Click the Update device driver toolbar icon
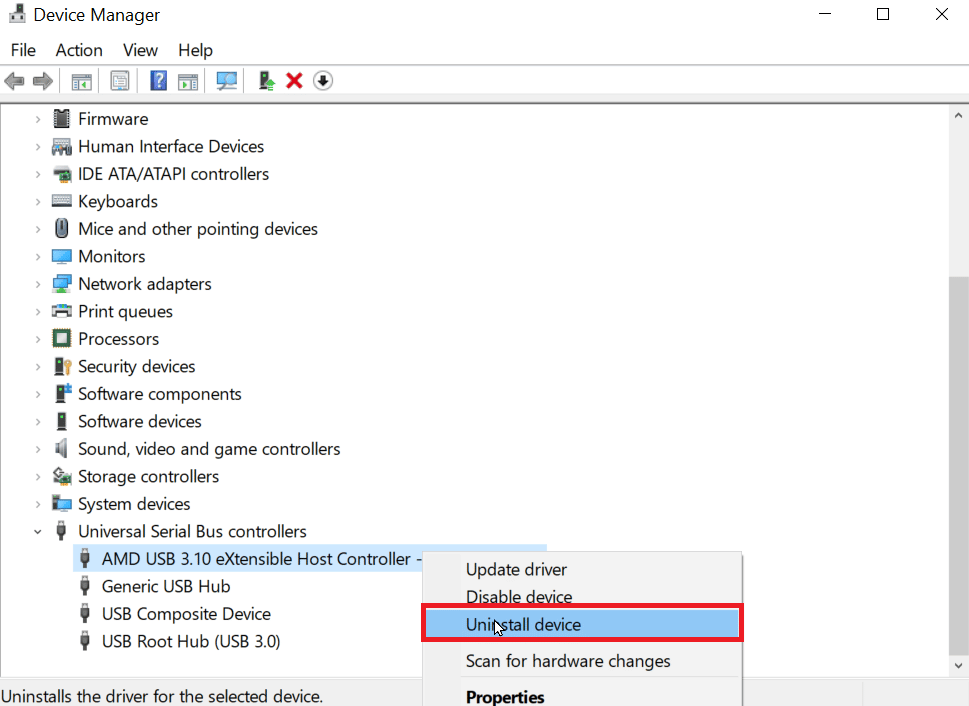The height and width of the screenshot is (706, 969). point(266,81)
